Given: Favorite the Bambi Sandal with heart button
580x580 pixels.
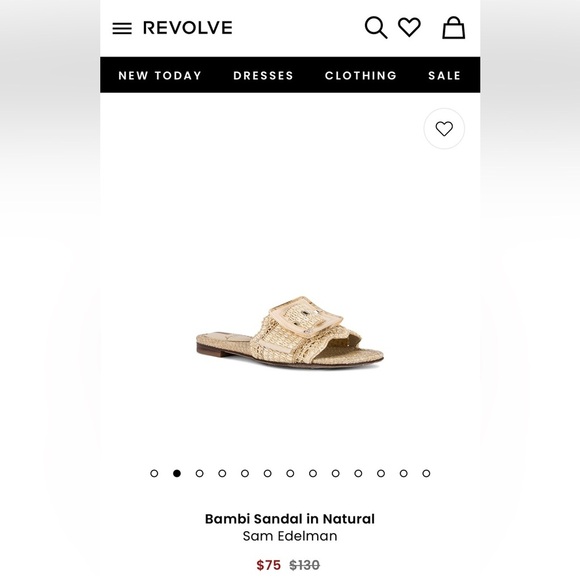Looking at the screenshot, I should click(x=444, y=129).
